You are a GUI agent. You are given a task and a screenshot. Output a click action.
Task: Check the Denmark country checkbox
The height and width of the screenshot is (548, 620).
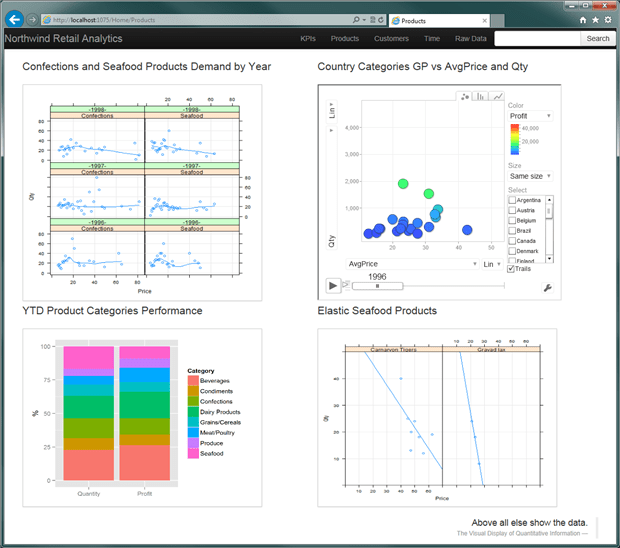click(512, 251)
